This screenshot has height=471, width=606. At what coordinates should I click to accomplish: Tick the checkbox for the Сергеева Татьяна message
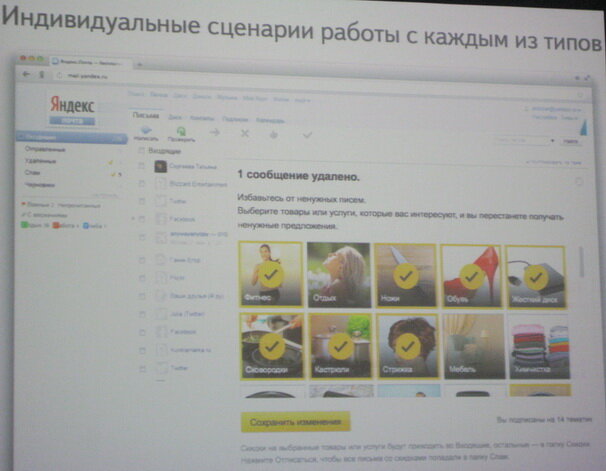coord(141,166)
